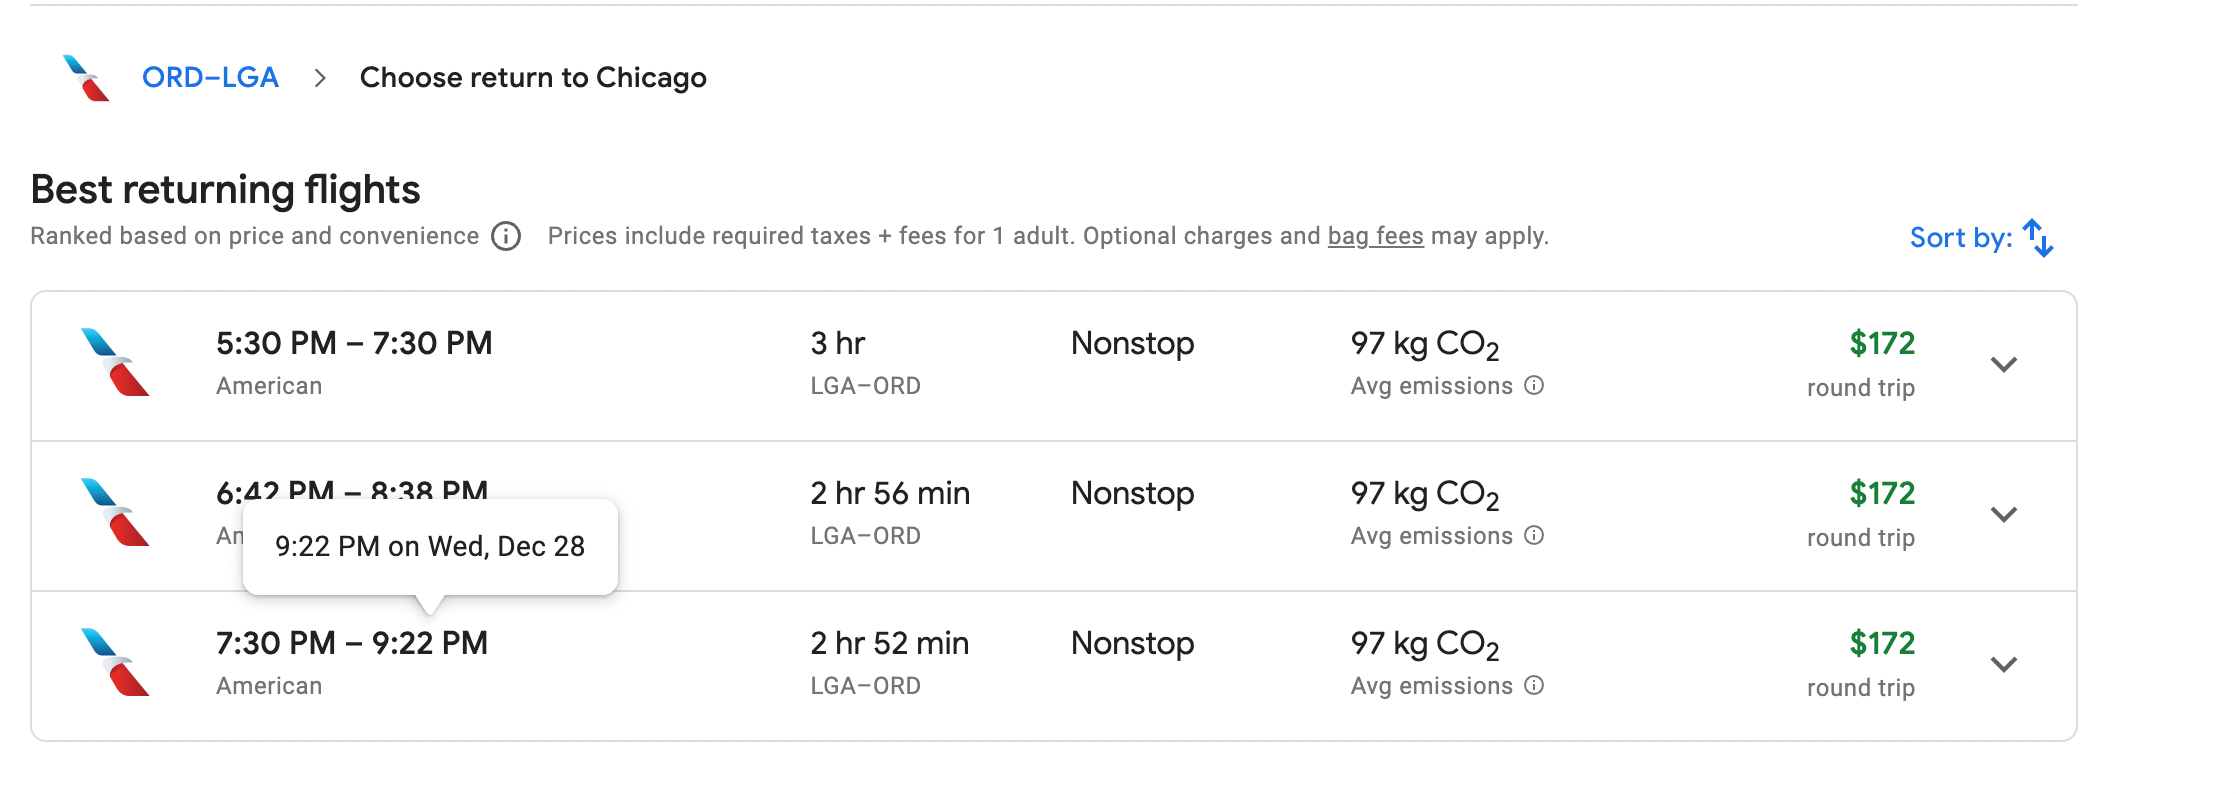Click the Sort by arrows icon

pyautogui.click(x=2037, y=238)
